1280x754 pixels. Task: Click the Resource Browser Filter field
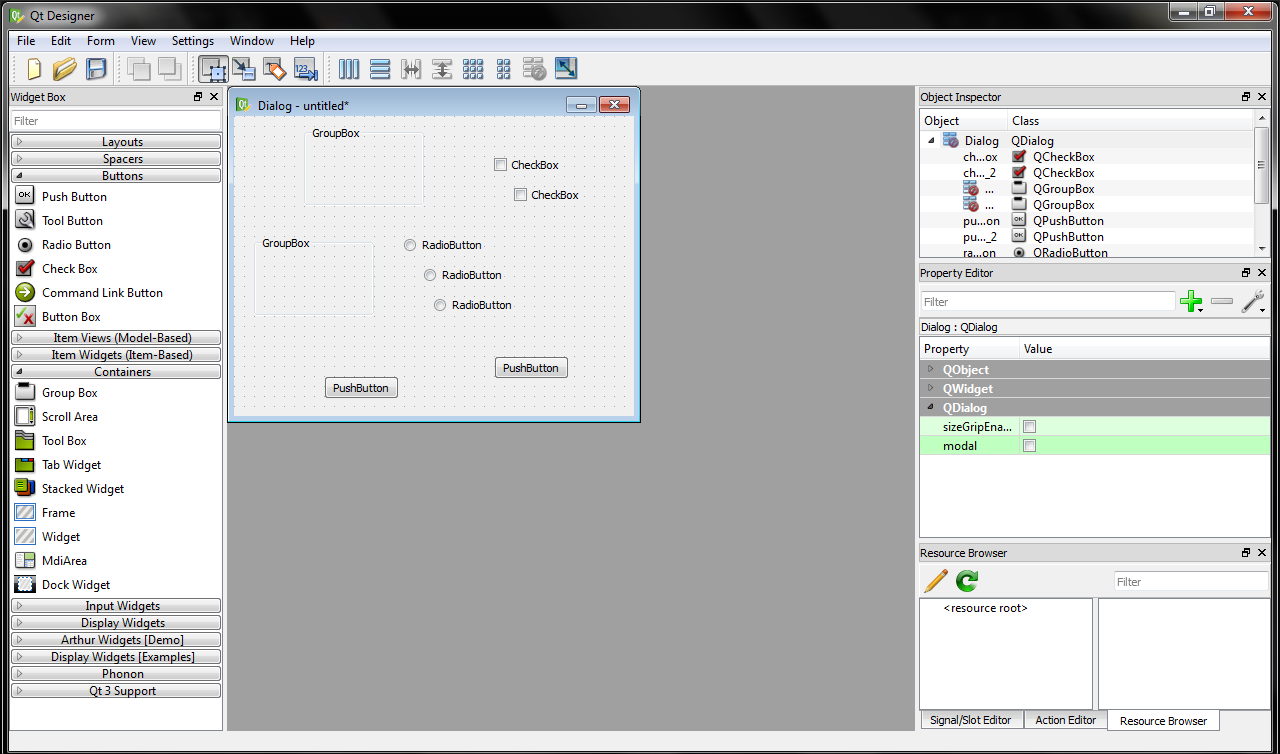coord(1191,581)
